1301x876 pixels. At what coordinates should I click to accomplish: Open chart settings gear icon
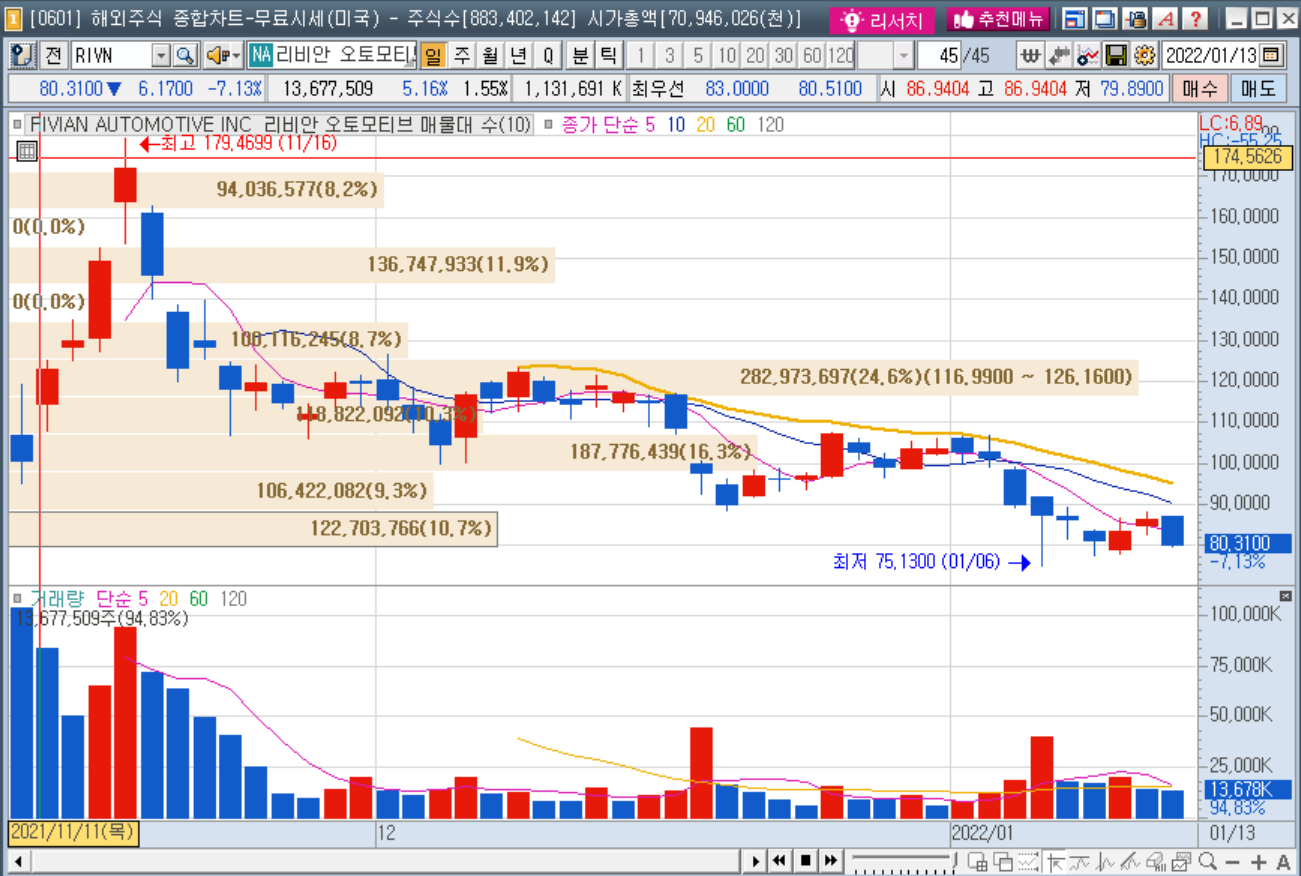coord(1145,55)
